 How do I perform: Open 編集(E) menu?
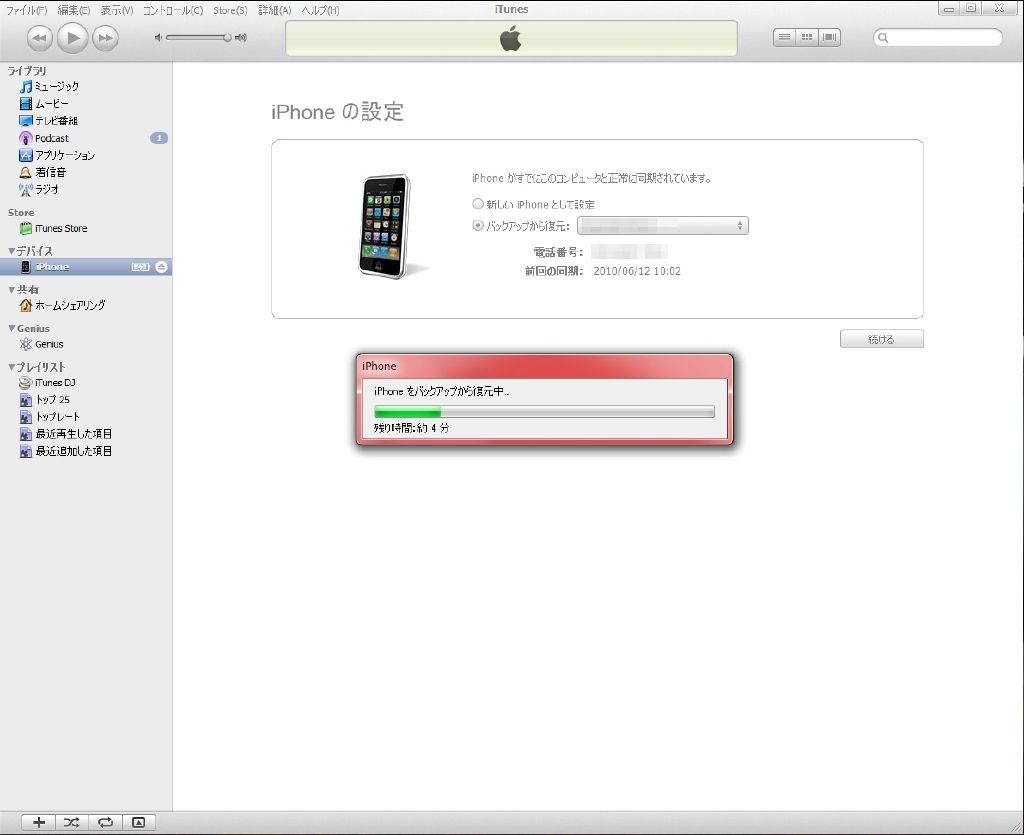(x=74, y=10)
